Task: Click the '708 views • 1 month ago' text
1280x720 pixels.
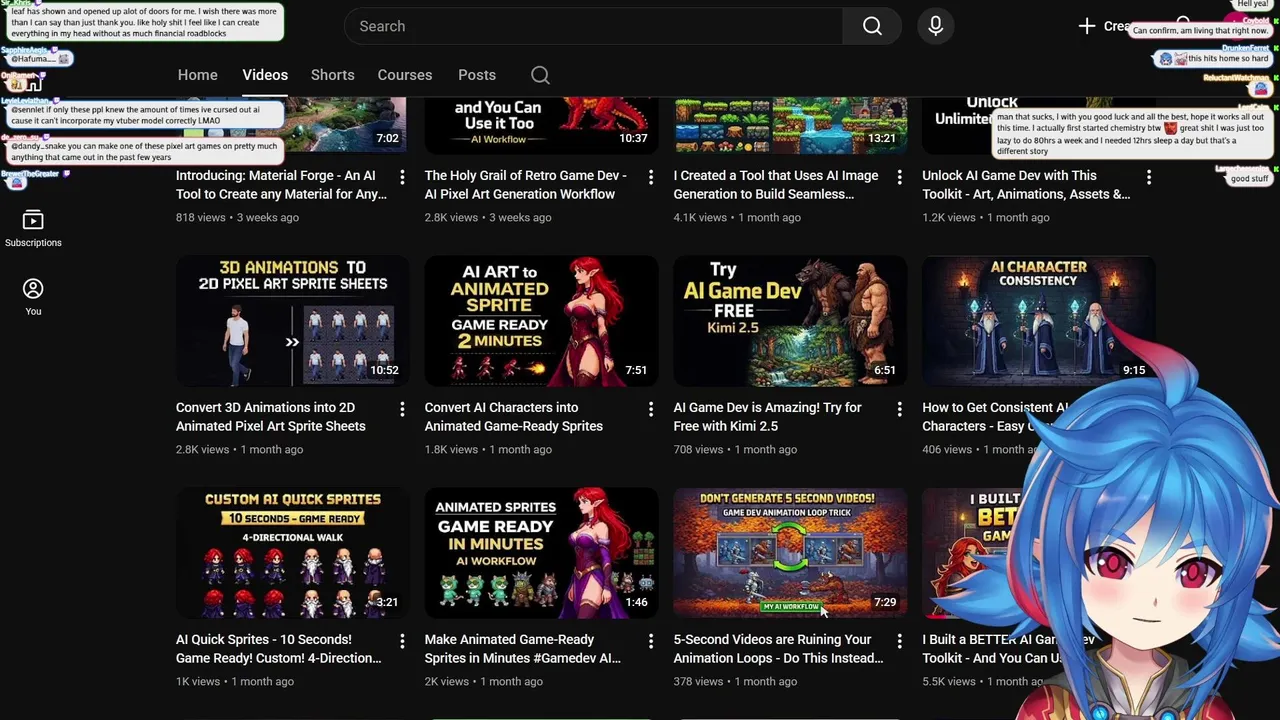Action: pos(735,449)
